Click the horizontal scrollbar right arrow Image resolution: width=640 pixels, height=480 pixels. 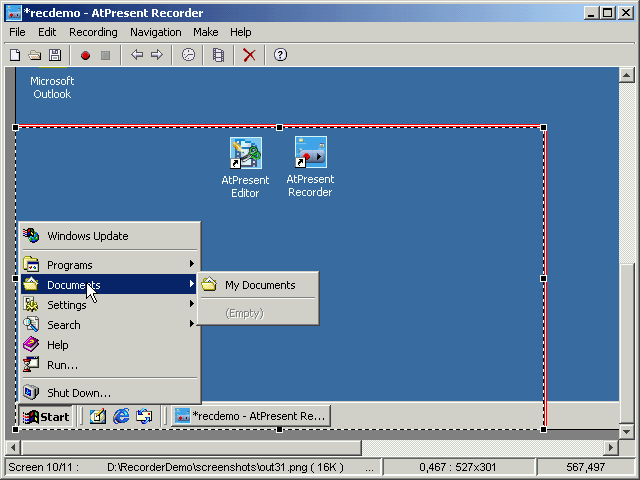[610, 447]
